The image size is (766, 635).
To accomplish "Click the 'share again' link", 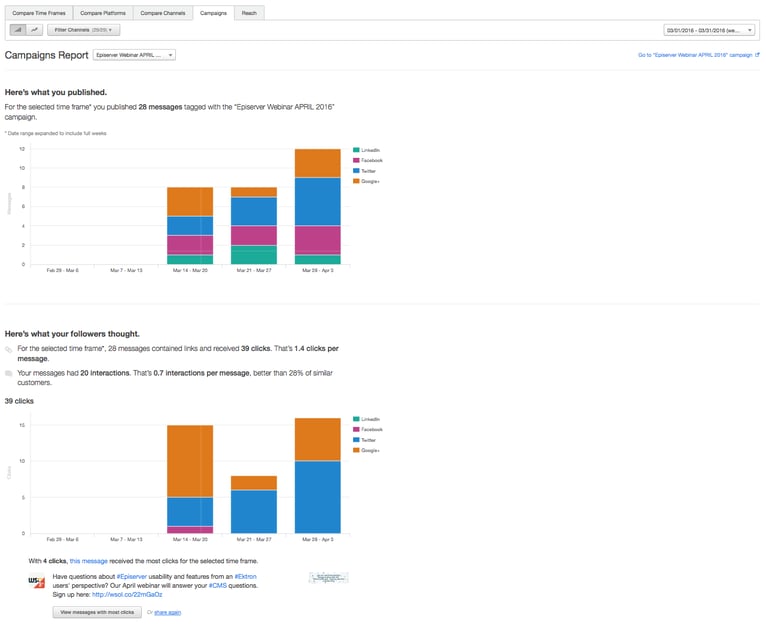I will [x=168, y=613].
